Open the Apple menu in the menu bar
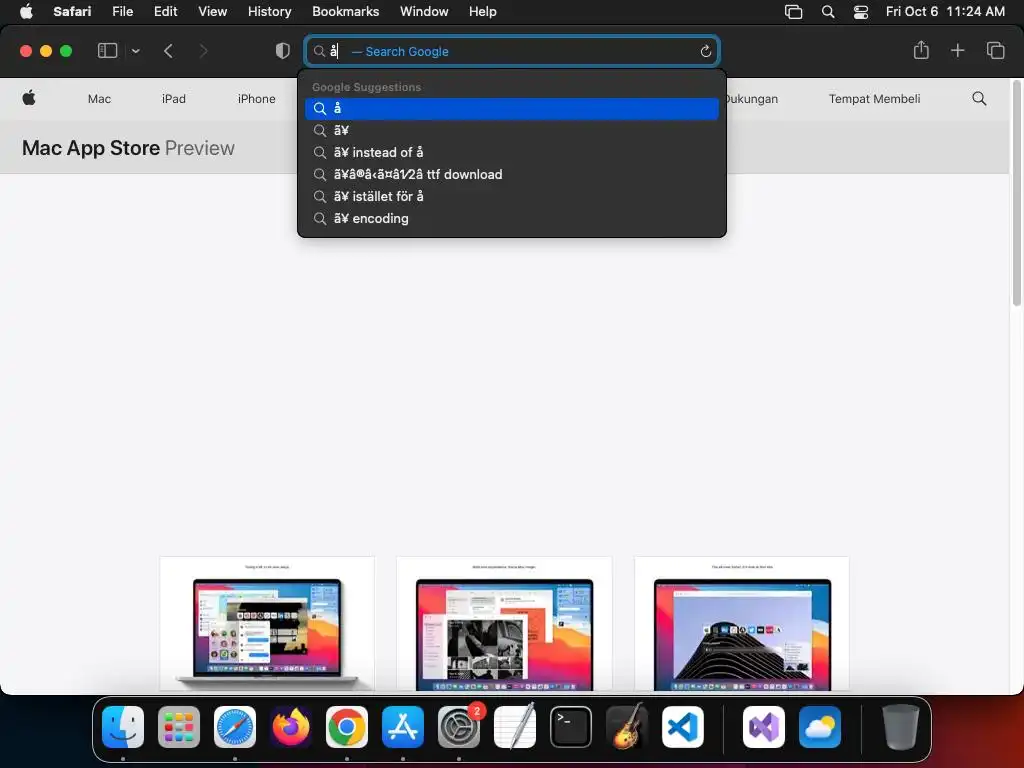Image resolution: width=1024 pixels, height=768 pixels. coord(26,12)
